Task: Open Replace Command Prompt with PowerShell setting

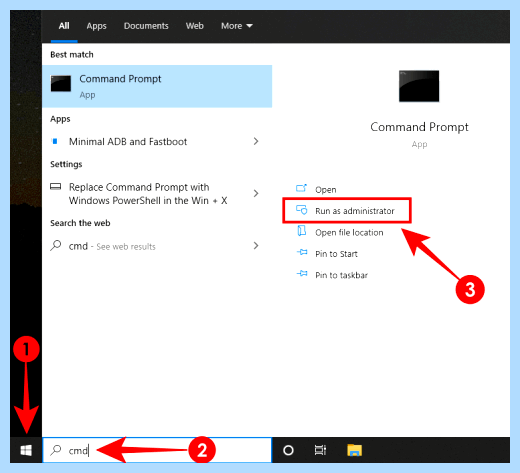Action: (157, 194)
